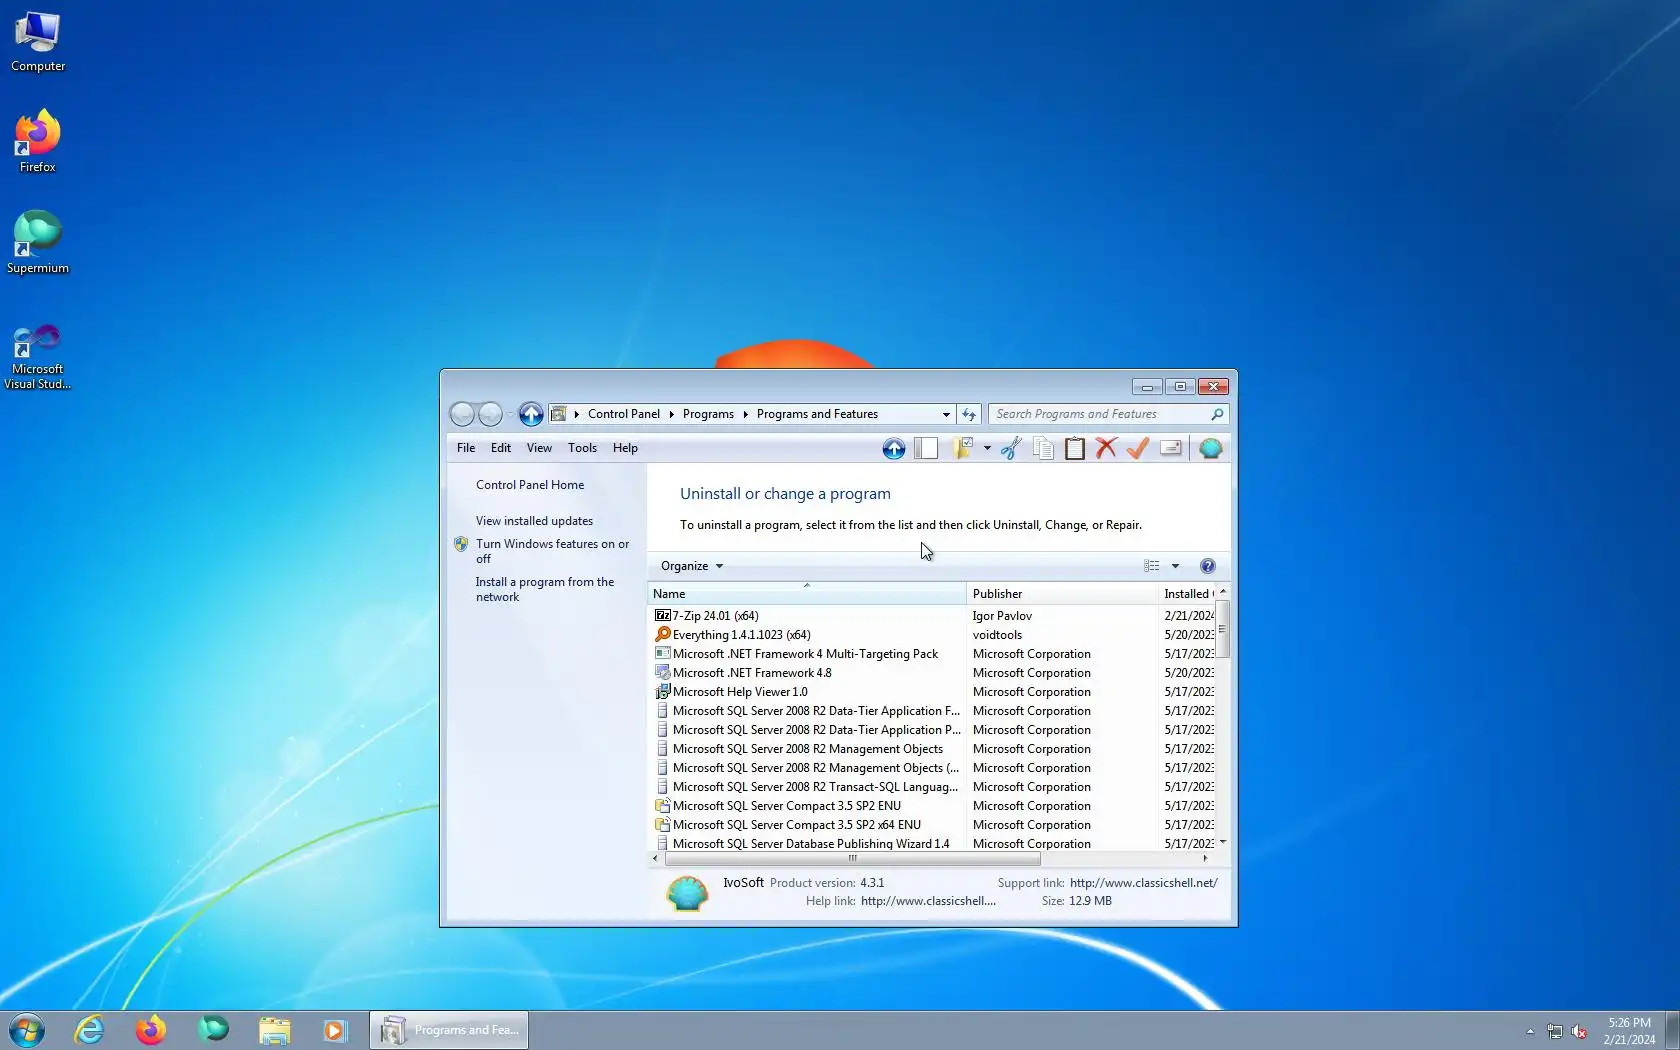Image resolution: width=1680 pixels, height=1050 pixels.
Task: Sort list by Publisher column header
Action: coord(1062,594)
